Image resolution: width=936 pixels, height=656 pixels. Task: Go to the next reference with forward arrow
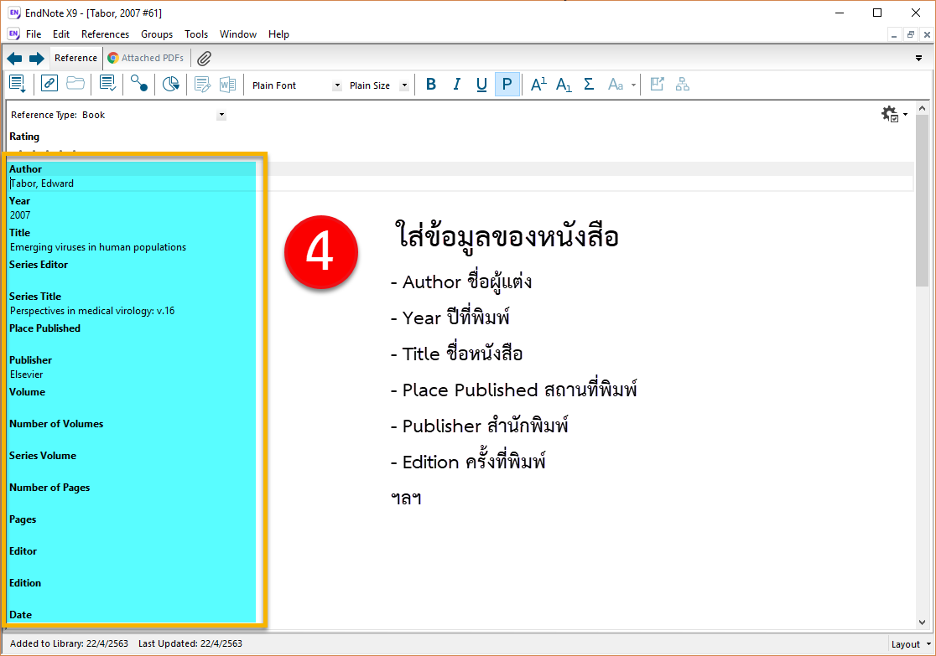click(36, 58)
